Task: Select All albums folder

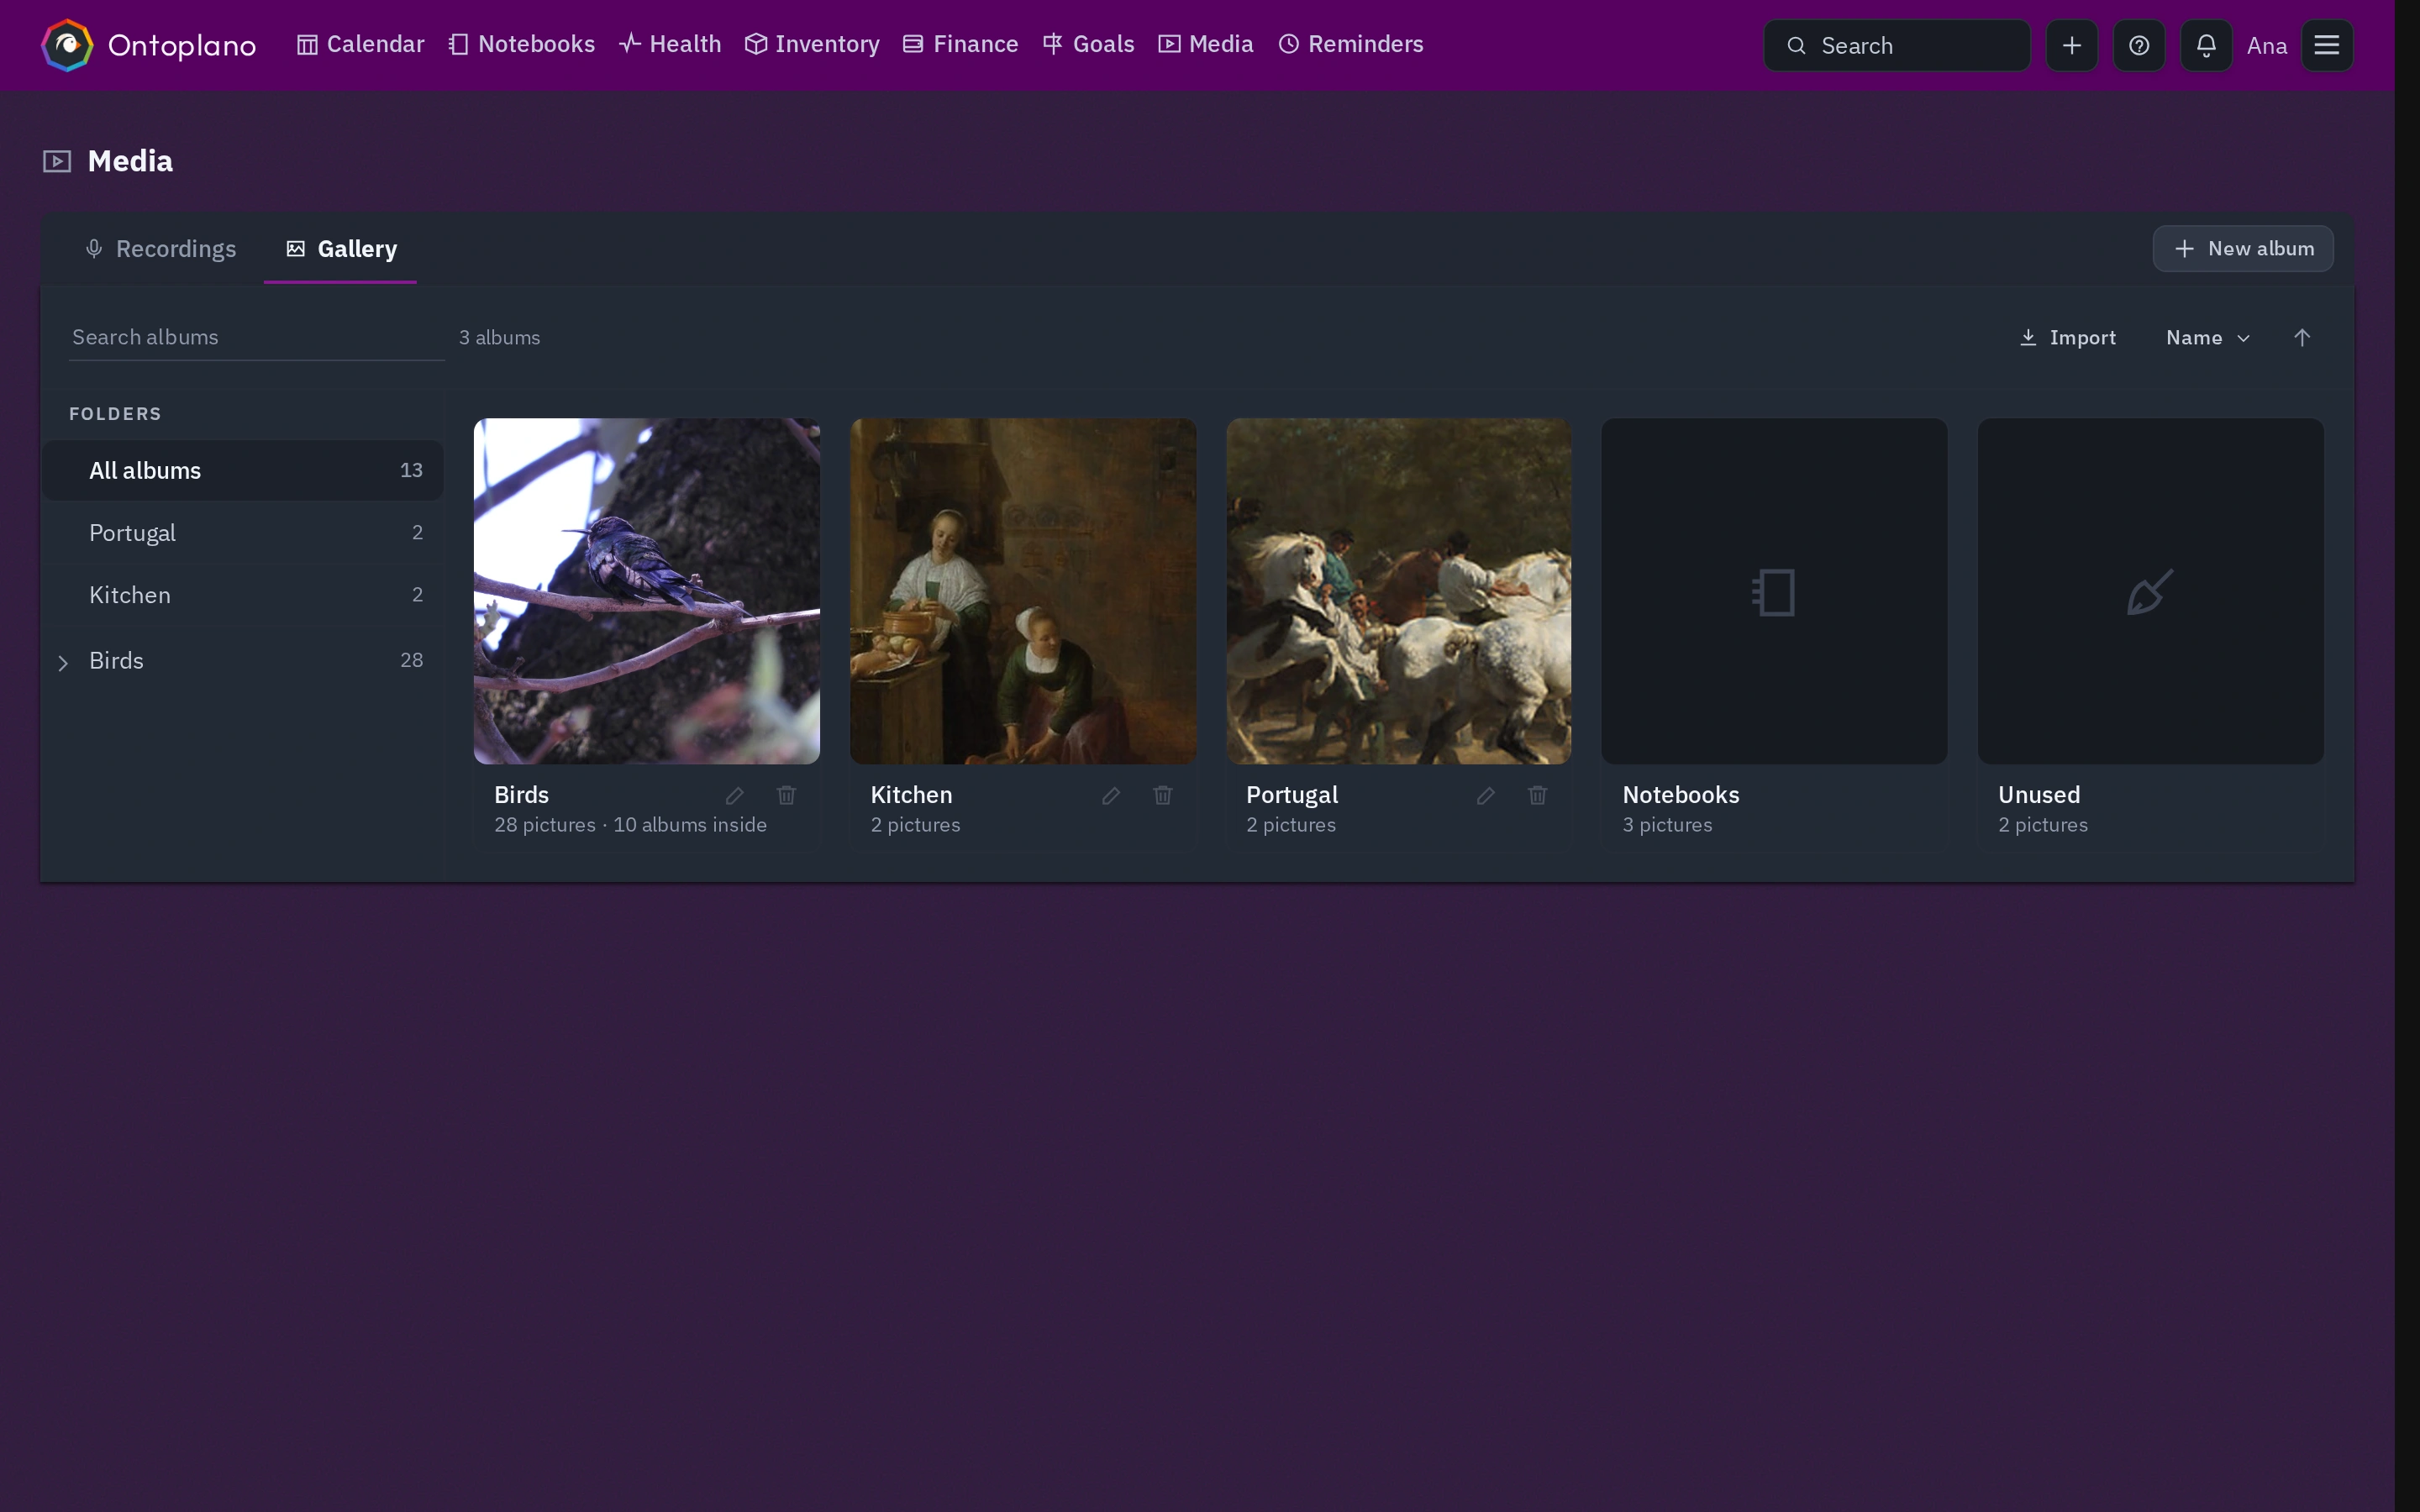Action: coord(243,470)
